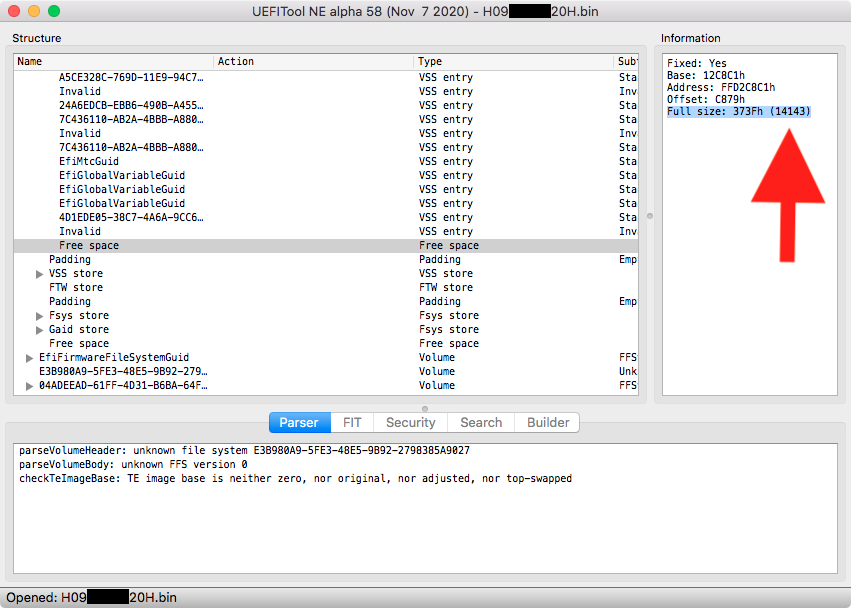The width and height of the screenshot is (851, 608).
Task: Expand the 04ADEEAD-61FF-4D31 volume
Action: [x=29, y=386]
